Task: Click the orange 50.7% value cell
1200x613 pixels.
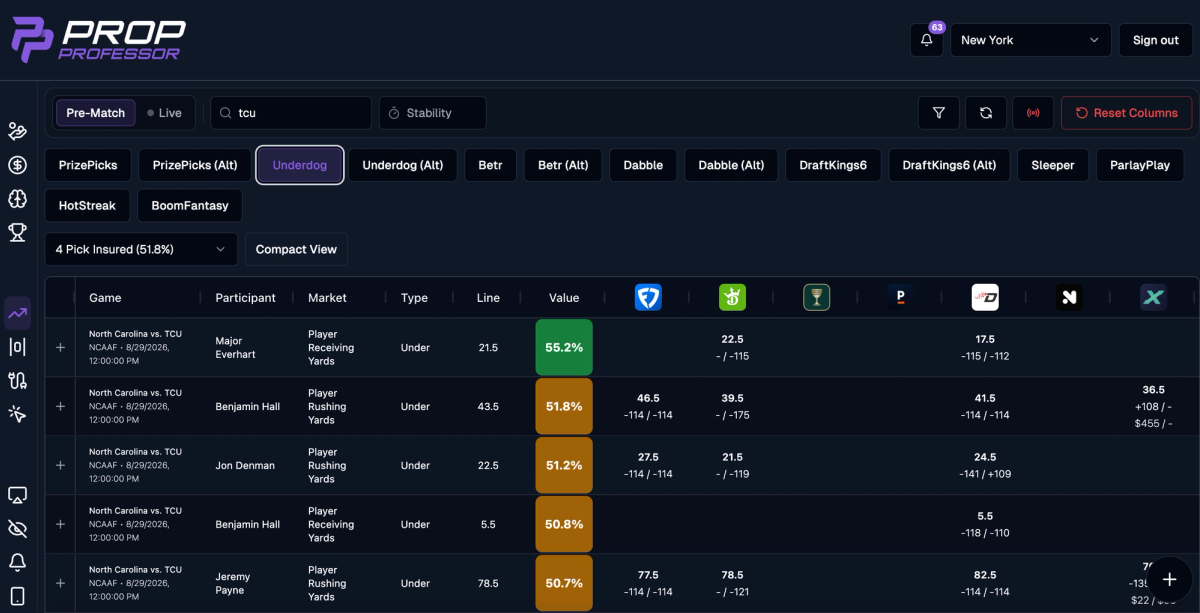Action: coord(564,583)
